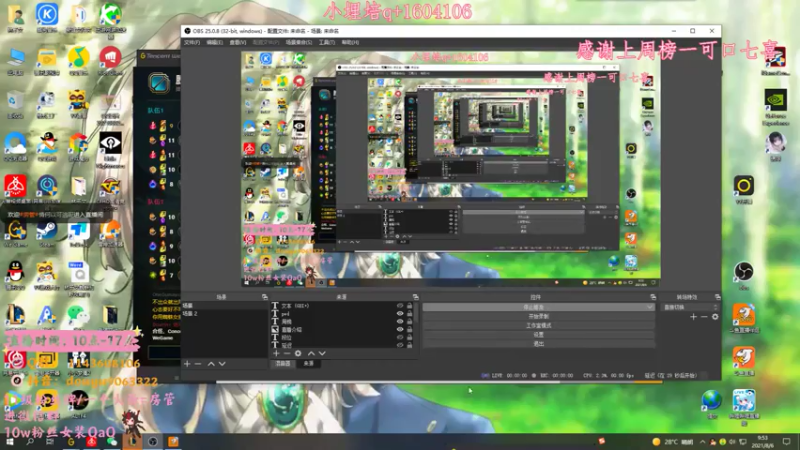Open the Windows Start menu

(10, 442)
